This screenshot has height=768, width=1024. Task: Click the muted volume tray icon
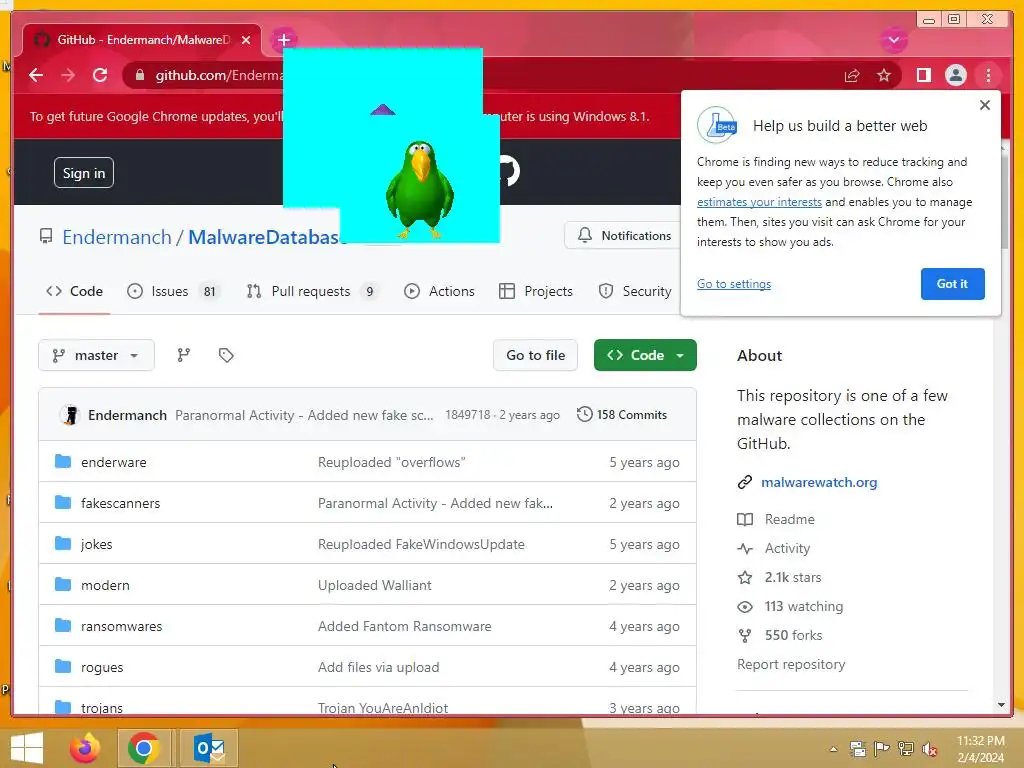pyautogui.click(x=930, y=749)
